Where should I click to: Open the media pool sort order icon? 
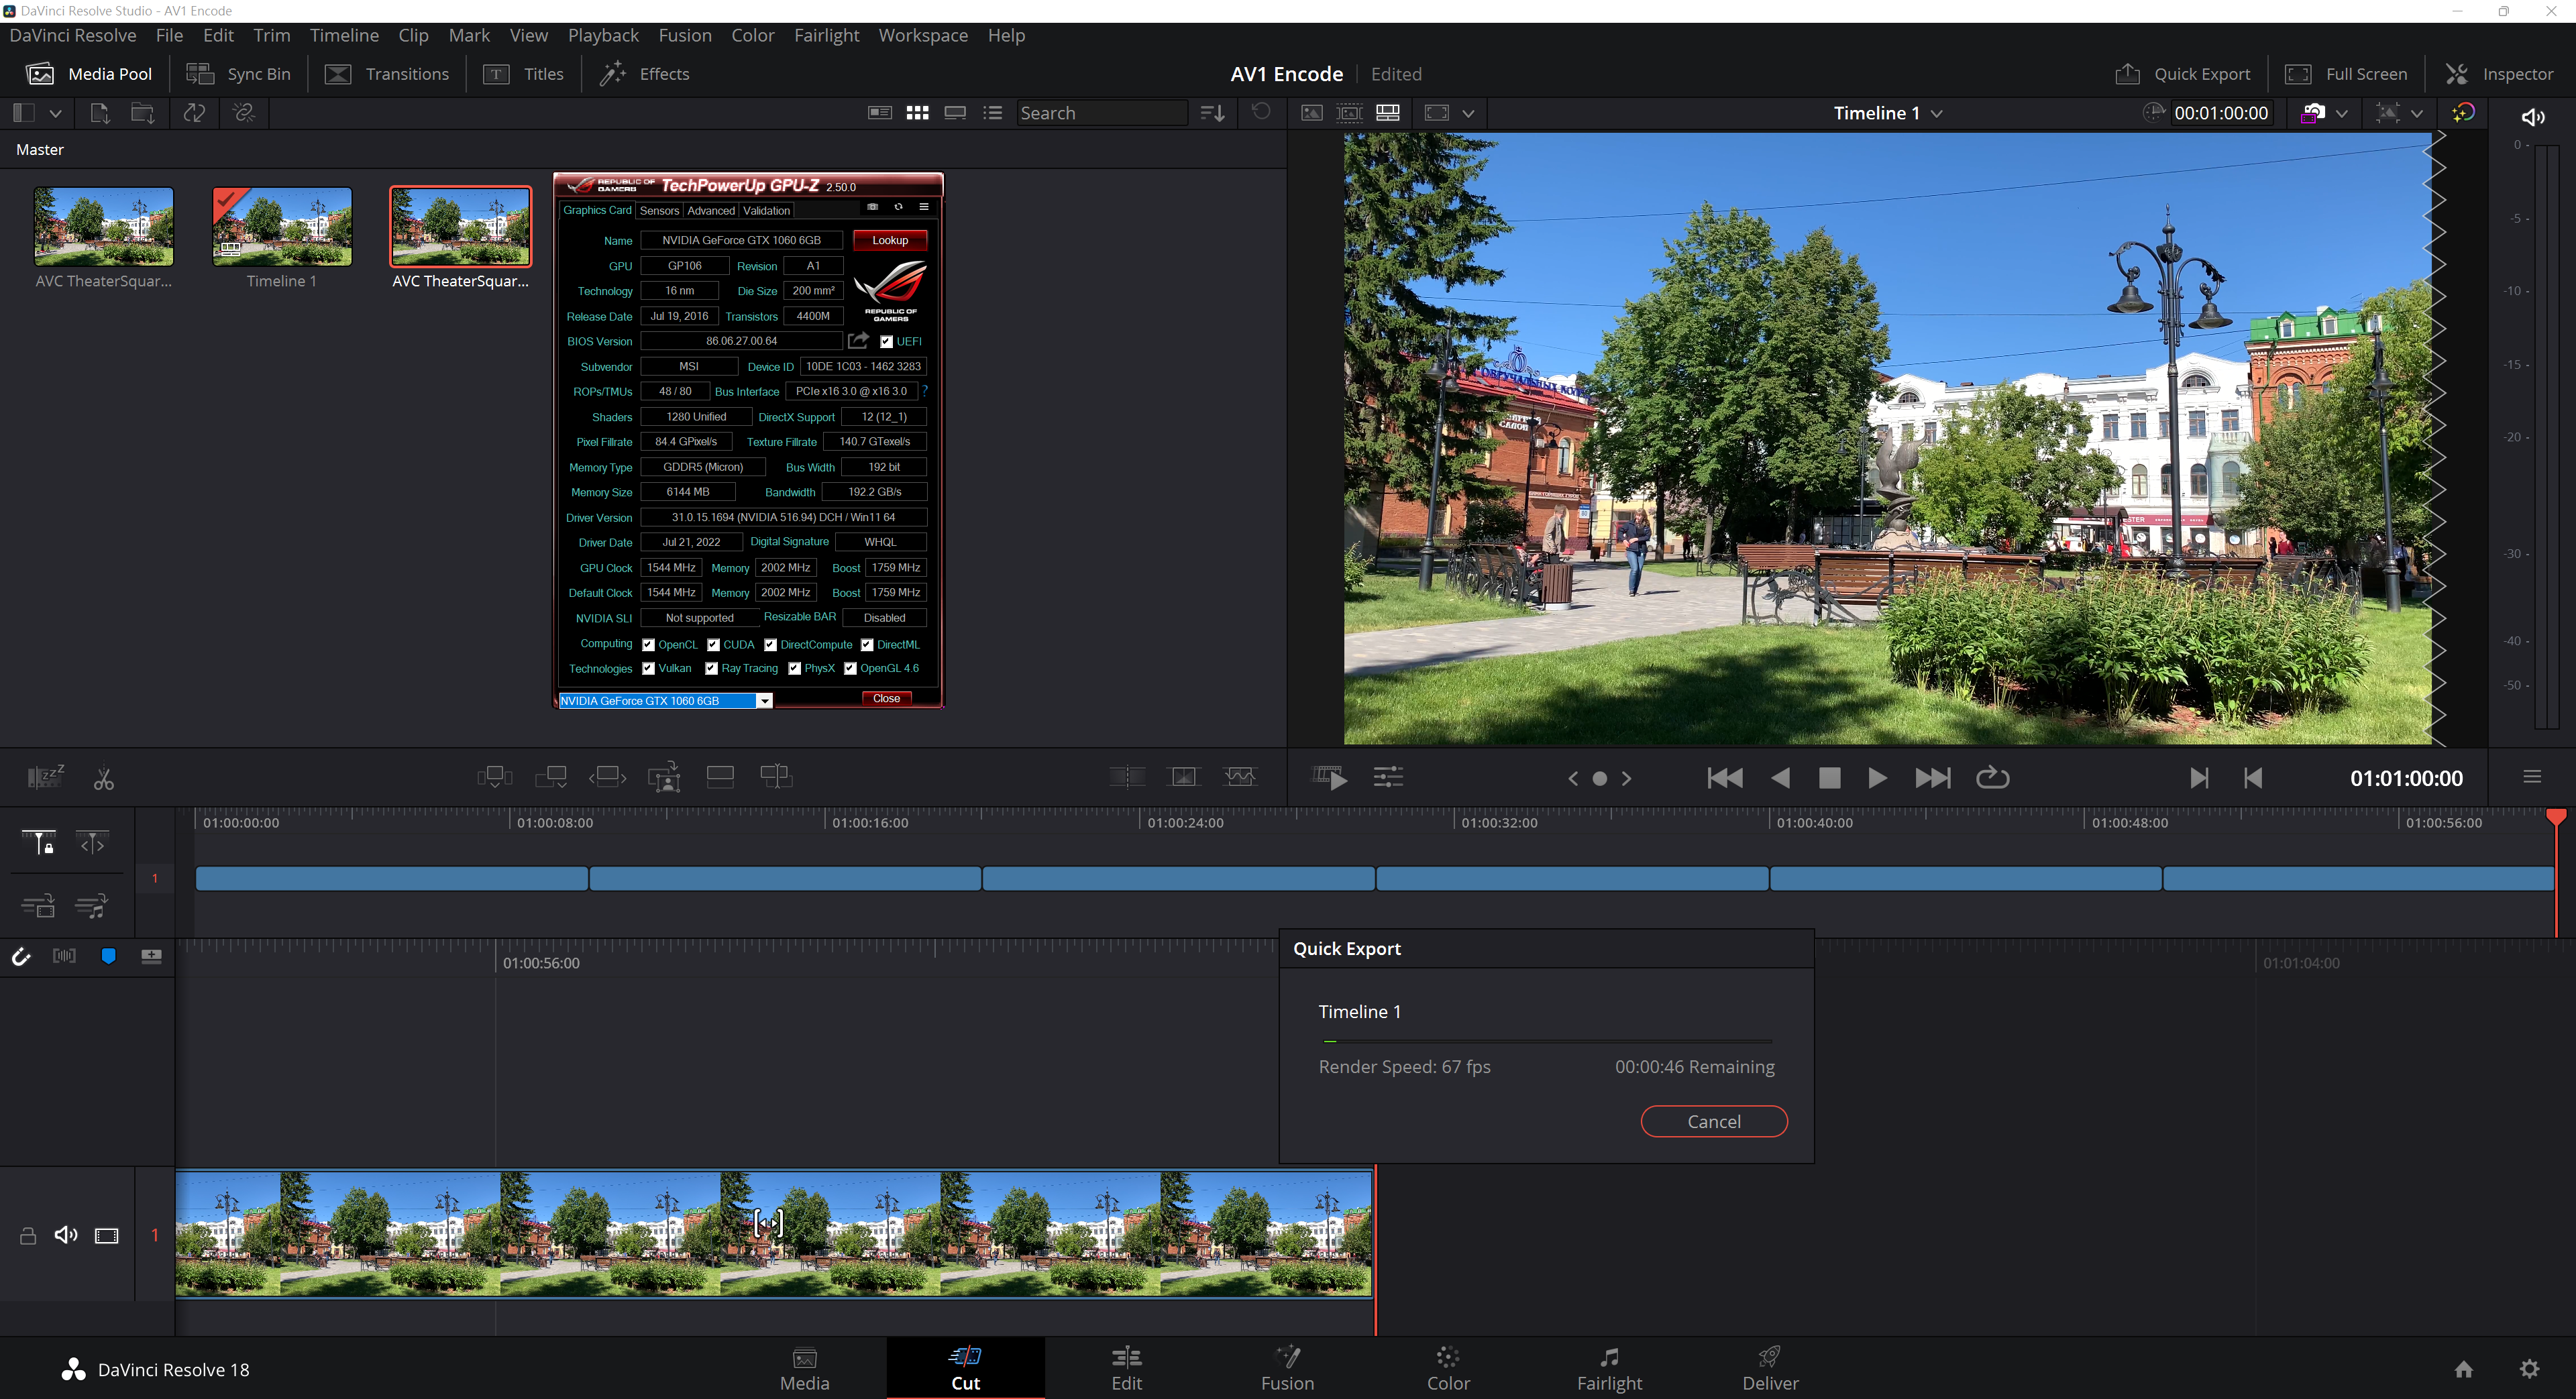1212,113
